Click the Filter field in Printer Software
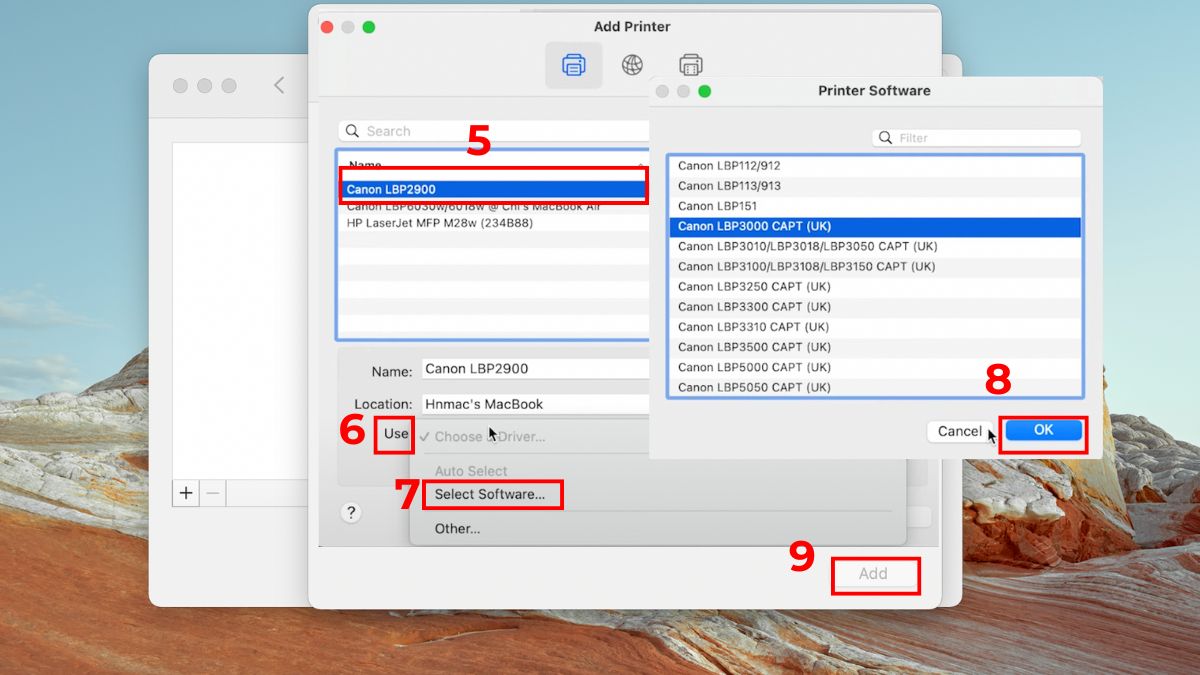Viewport: 1200px width, 675px height. pyautogui.click(x=977, y=138)
